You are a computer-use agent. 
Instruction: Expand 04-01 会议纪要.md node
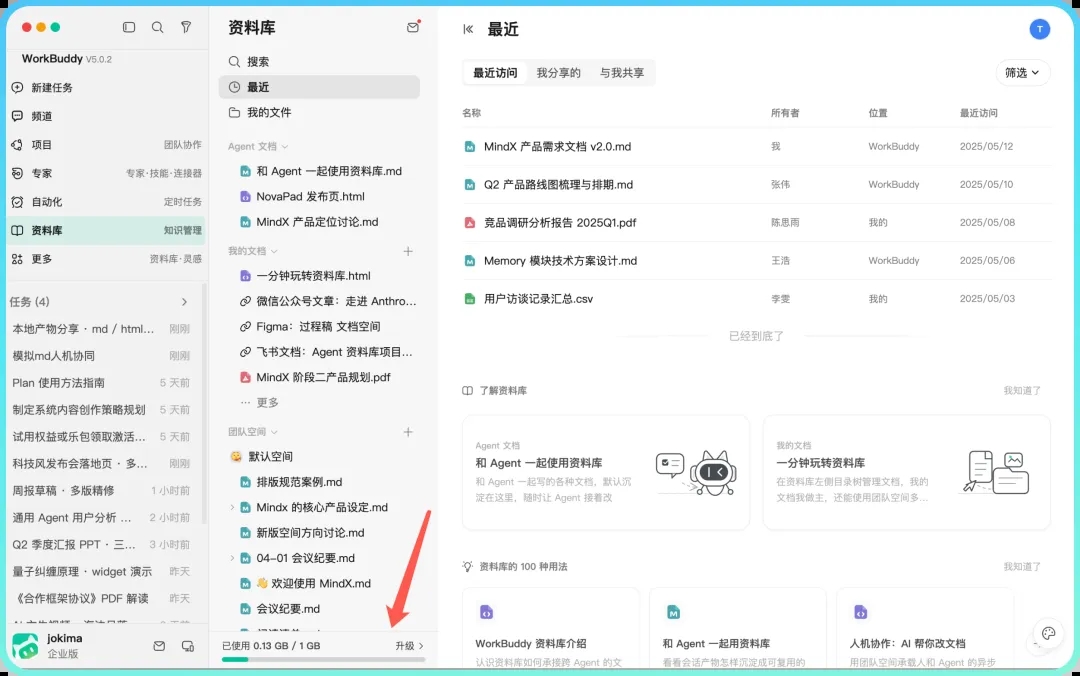[232, 558]
